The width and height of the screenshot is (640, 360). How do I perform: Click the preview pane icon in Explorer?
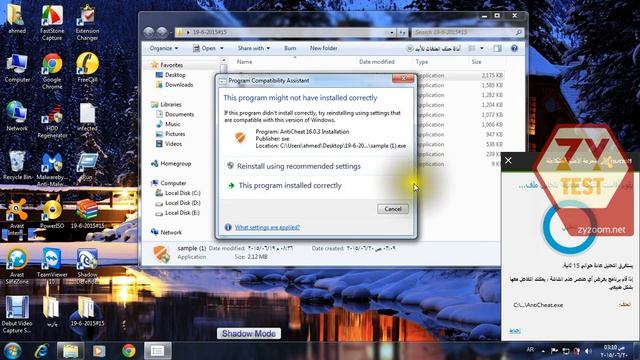497,49
